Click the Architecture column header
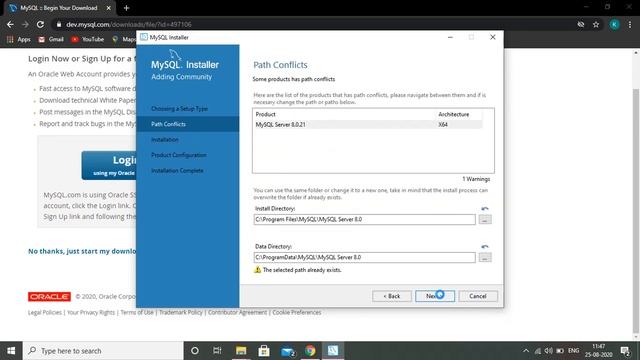Screen dimensions: 640x360 (453, 114)
